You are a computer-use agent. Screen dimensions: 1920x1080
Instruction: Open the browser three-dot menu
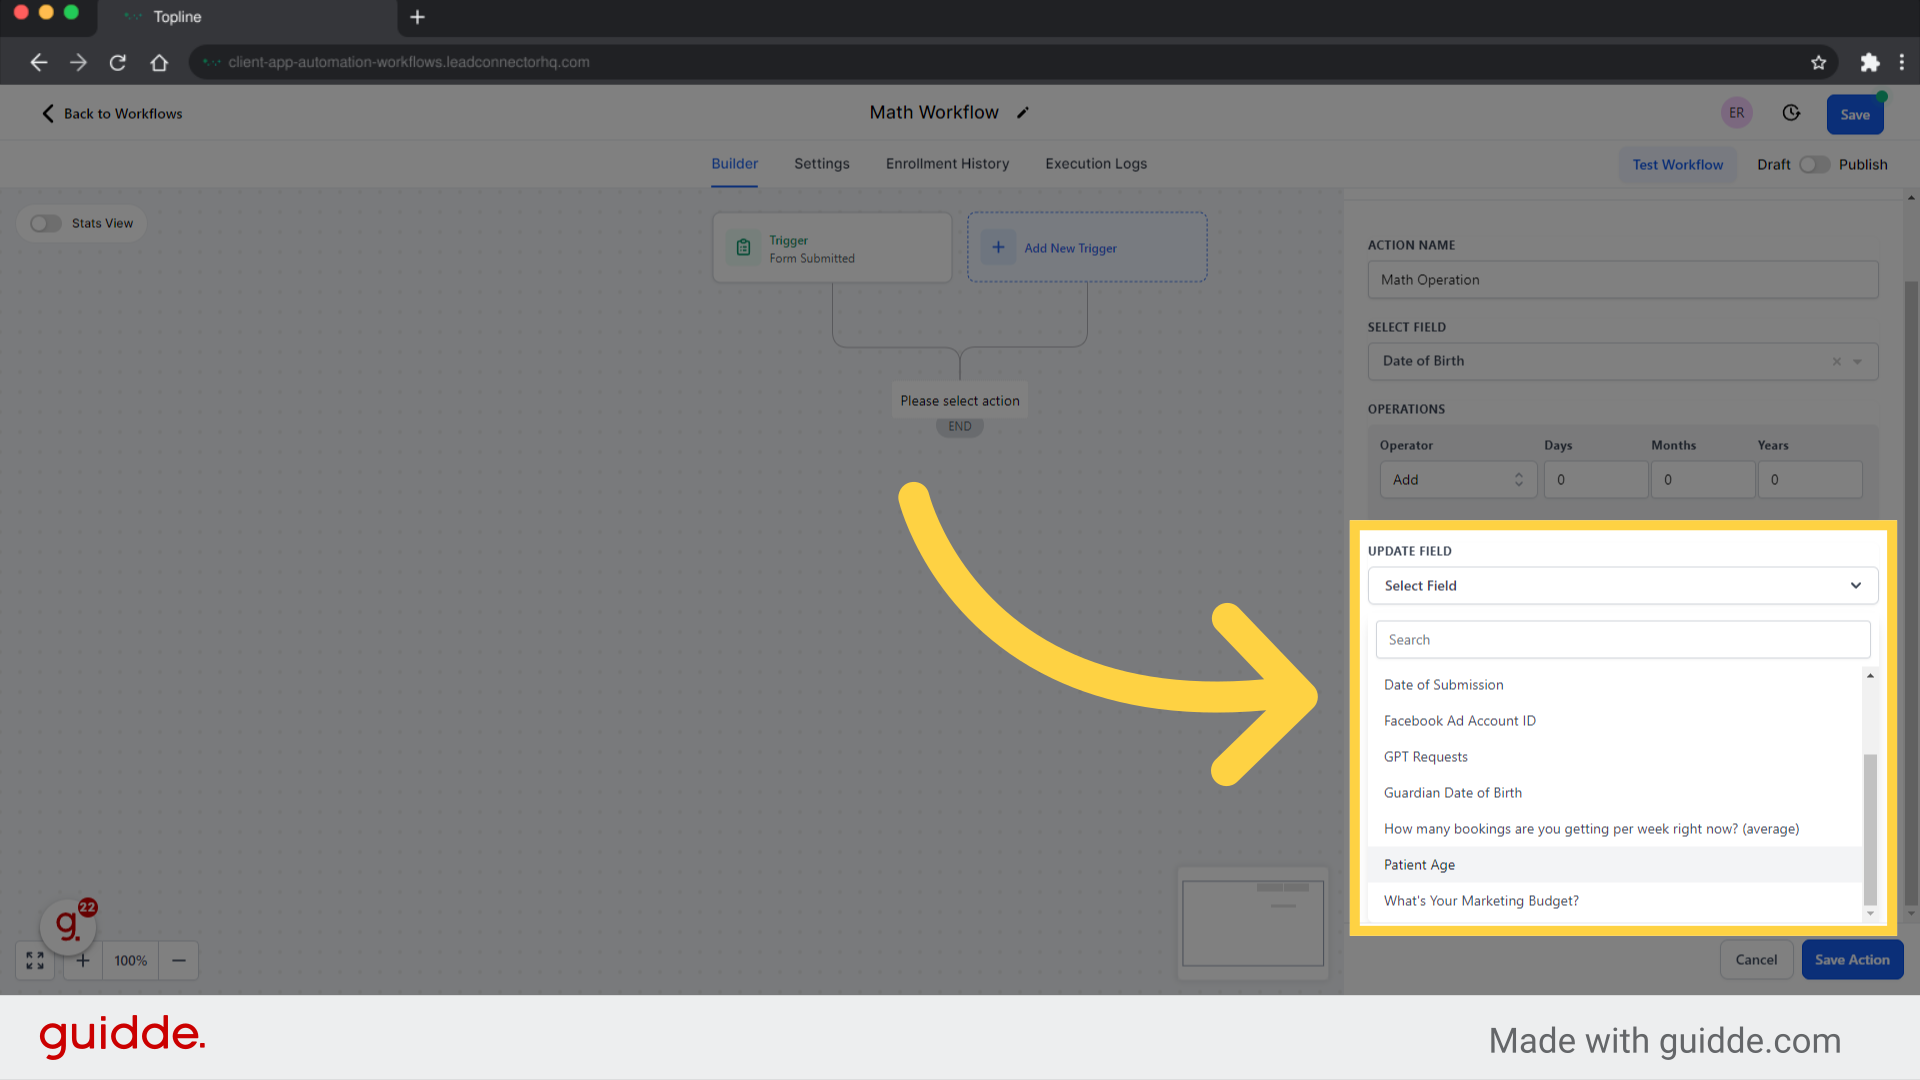[1902, 62]
